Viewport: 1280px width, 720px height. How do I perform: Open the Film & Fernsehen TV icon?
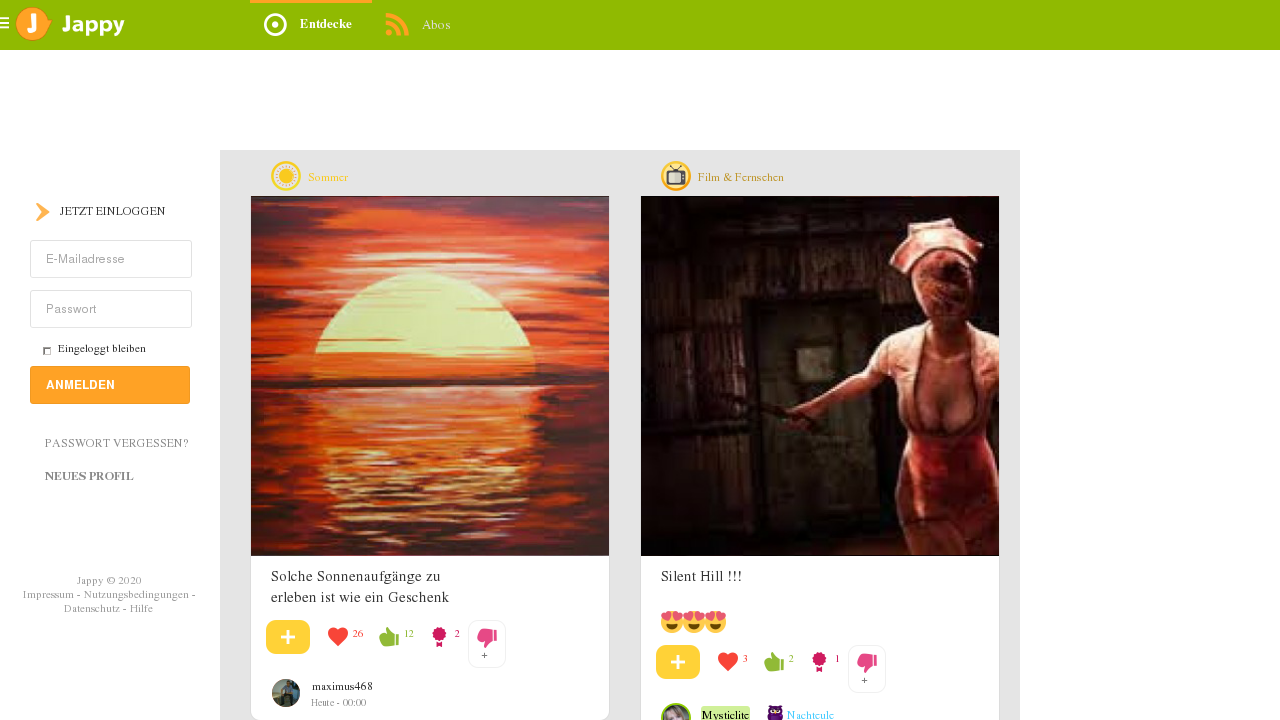point(676,176)
